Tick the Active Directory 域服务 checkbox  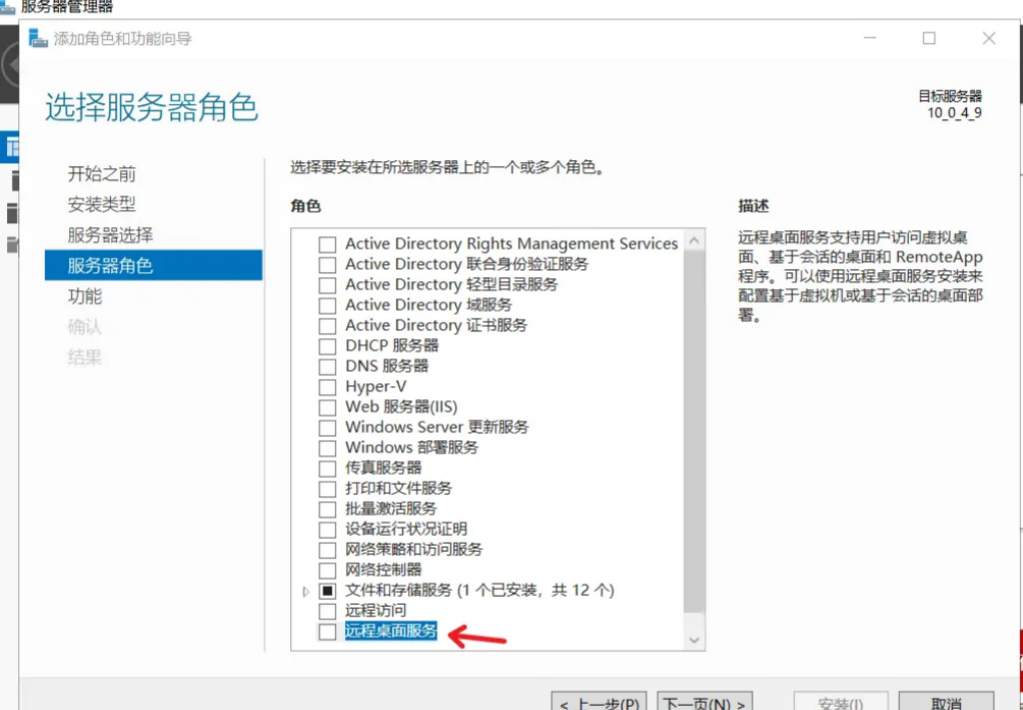(327, 305)
